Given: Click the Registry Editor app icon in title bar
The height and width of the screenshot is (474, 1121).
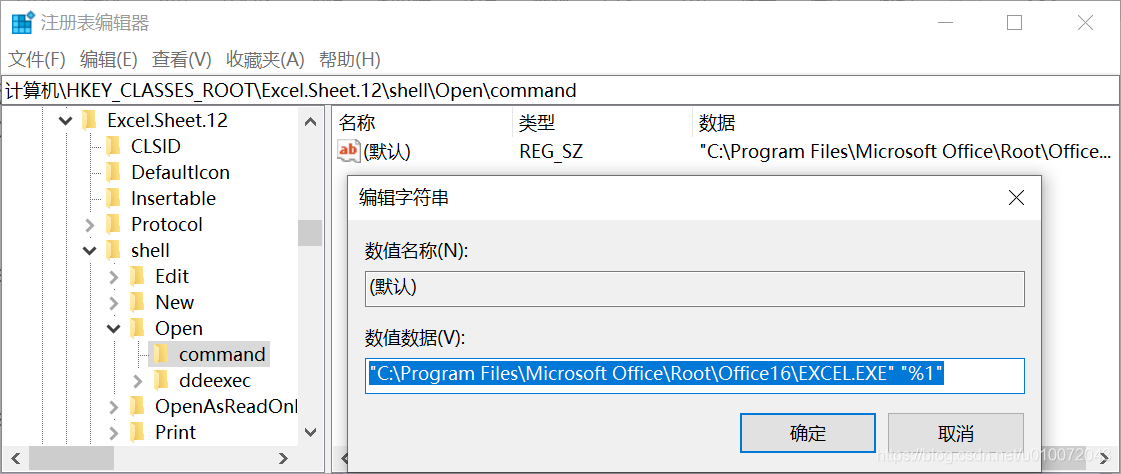Looking at the screenshot, I should pyautogui.click(x=22, y=22).
